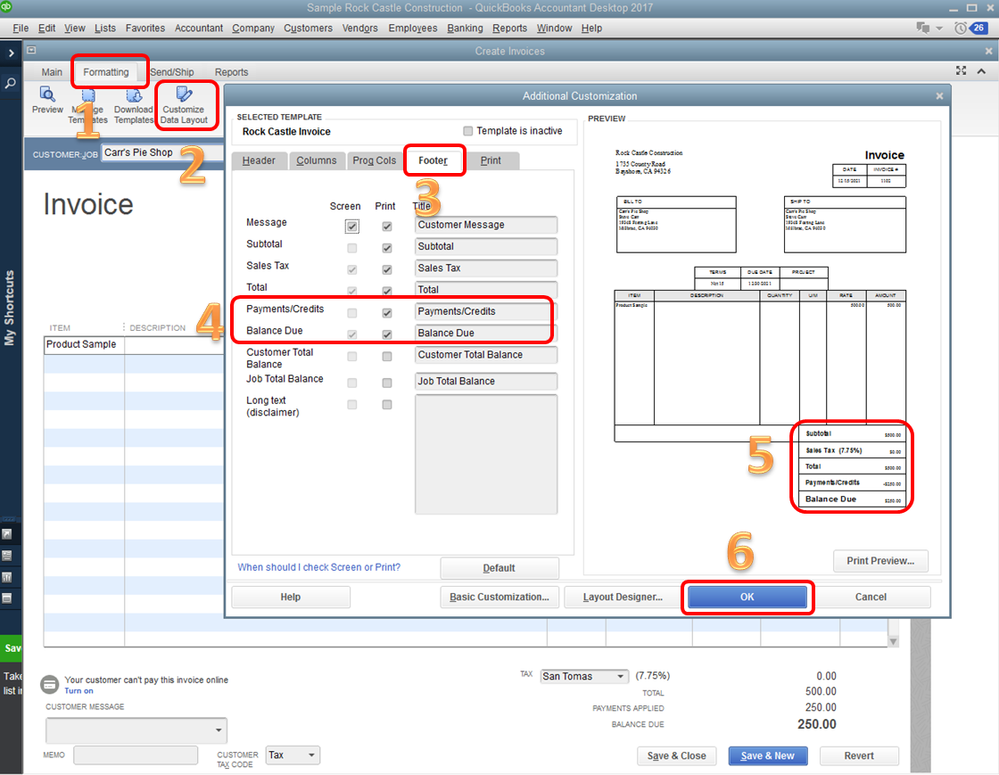Viewport: 999px width, 775px height.
Task: Click the QuickBooks logo icon in title bar
Action: point(6,7)
